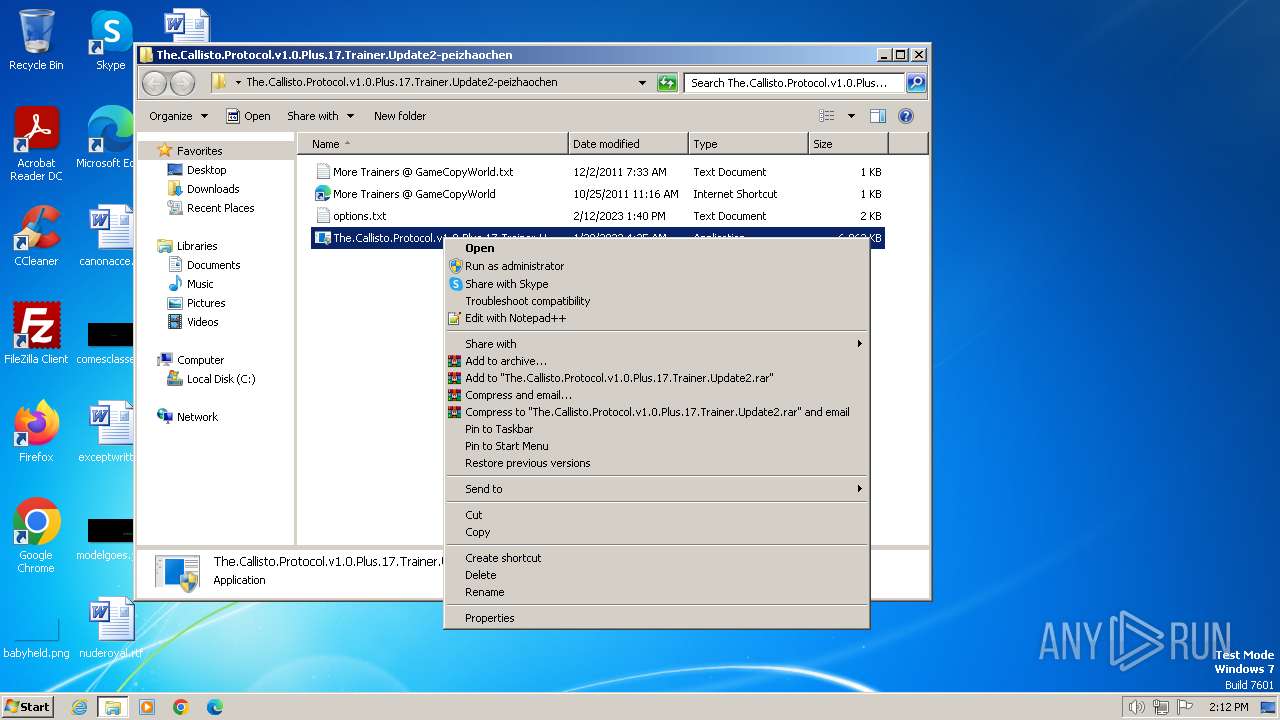Click the New folder button
Image resolution: width=1280 pixels, height=720 pixels.
click(400, 116)
